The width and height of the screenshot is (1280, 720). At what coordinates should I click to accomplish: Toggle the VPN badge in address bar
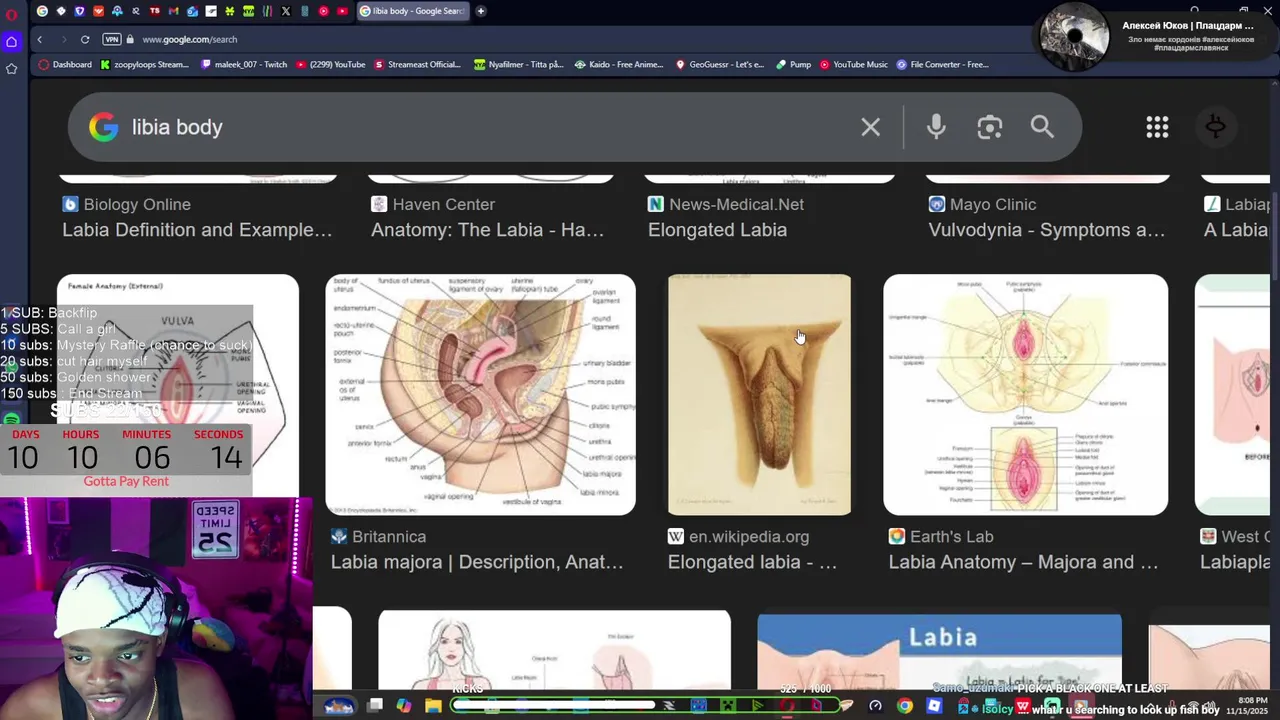point(112,39)
